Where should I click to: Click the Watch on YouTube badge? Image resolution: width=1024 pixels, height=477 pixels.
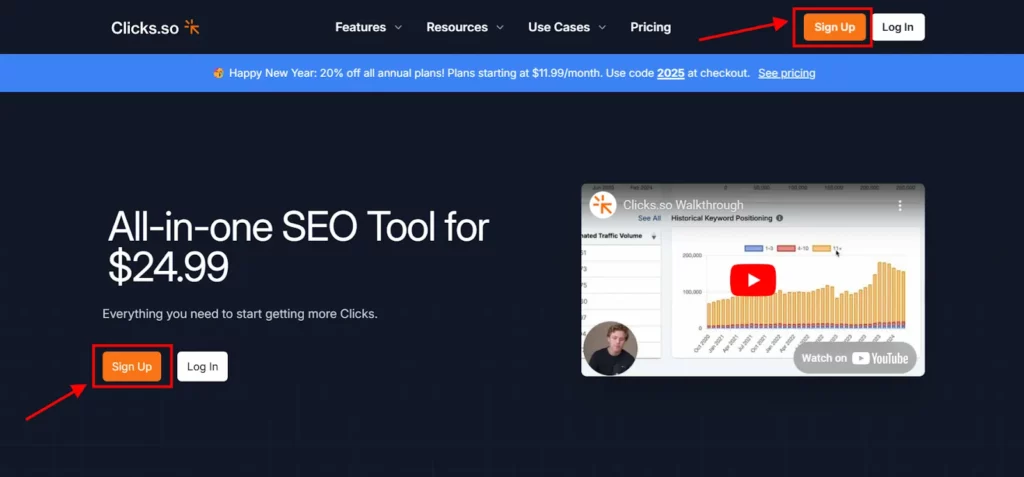[x=855, y=358]
